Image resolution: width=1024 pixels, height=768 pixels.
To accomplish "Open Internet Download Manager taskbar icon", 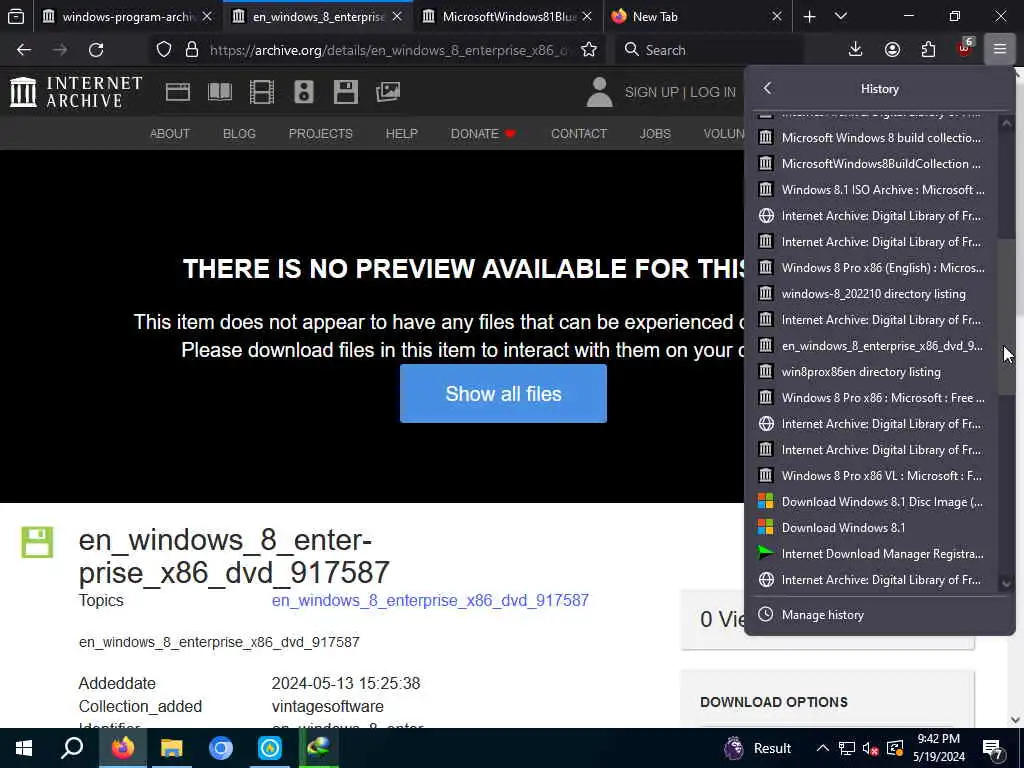I will coord(319,748).
